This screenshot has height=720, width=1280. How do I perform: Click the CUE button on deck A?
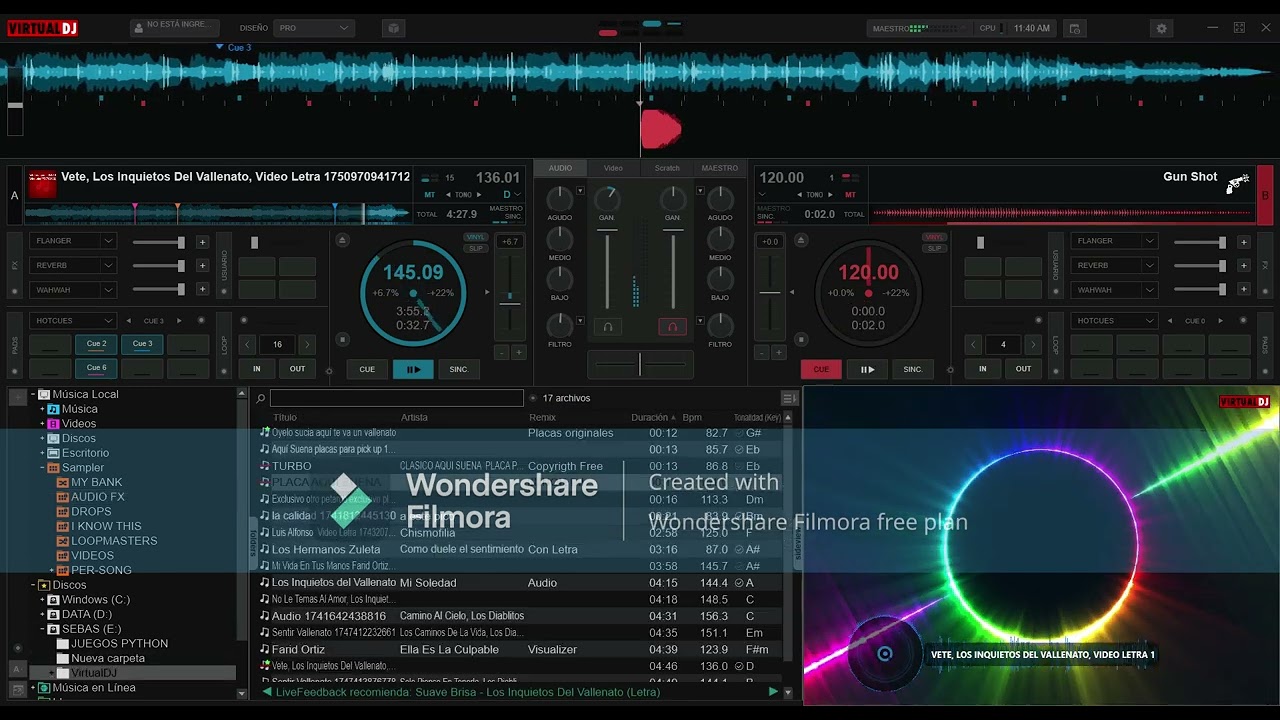pos(367,369)
